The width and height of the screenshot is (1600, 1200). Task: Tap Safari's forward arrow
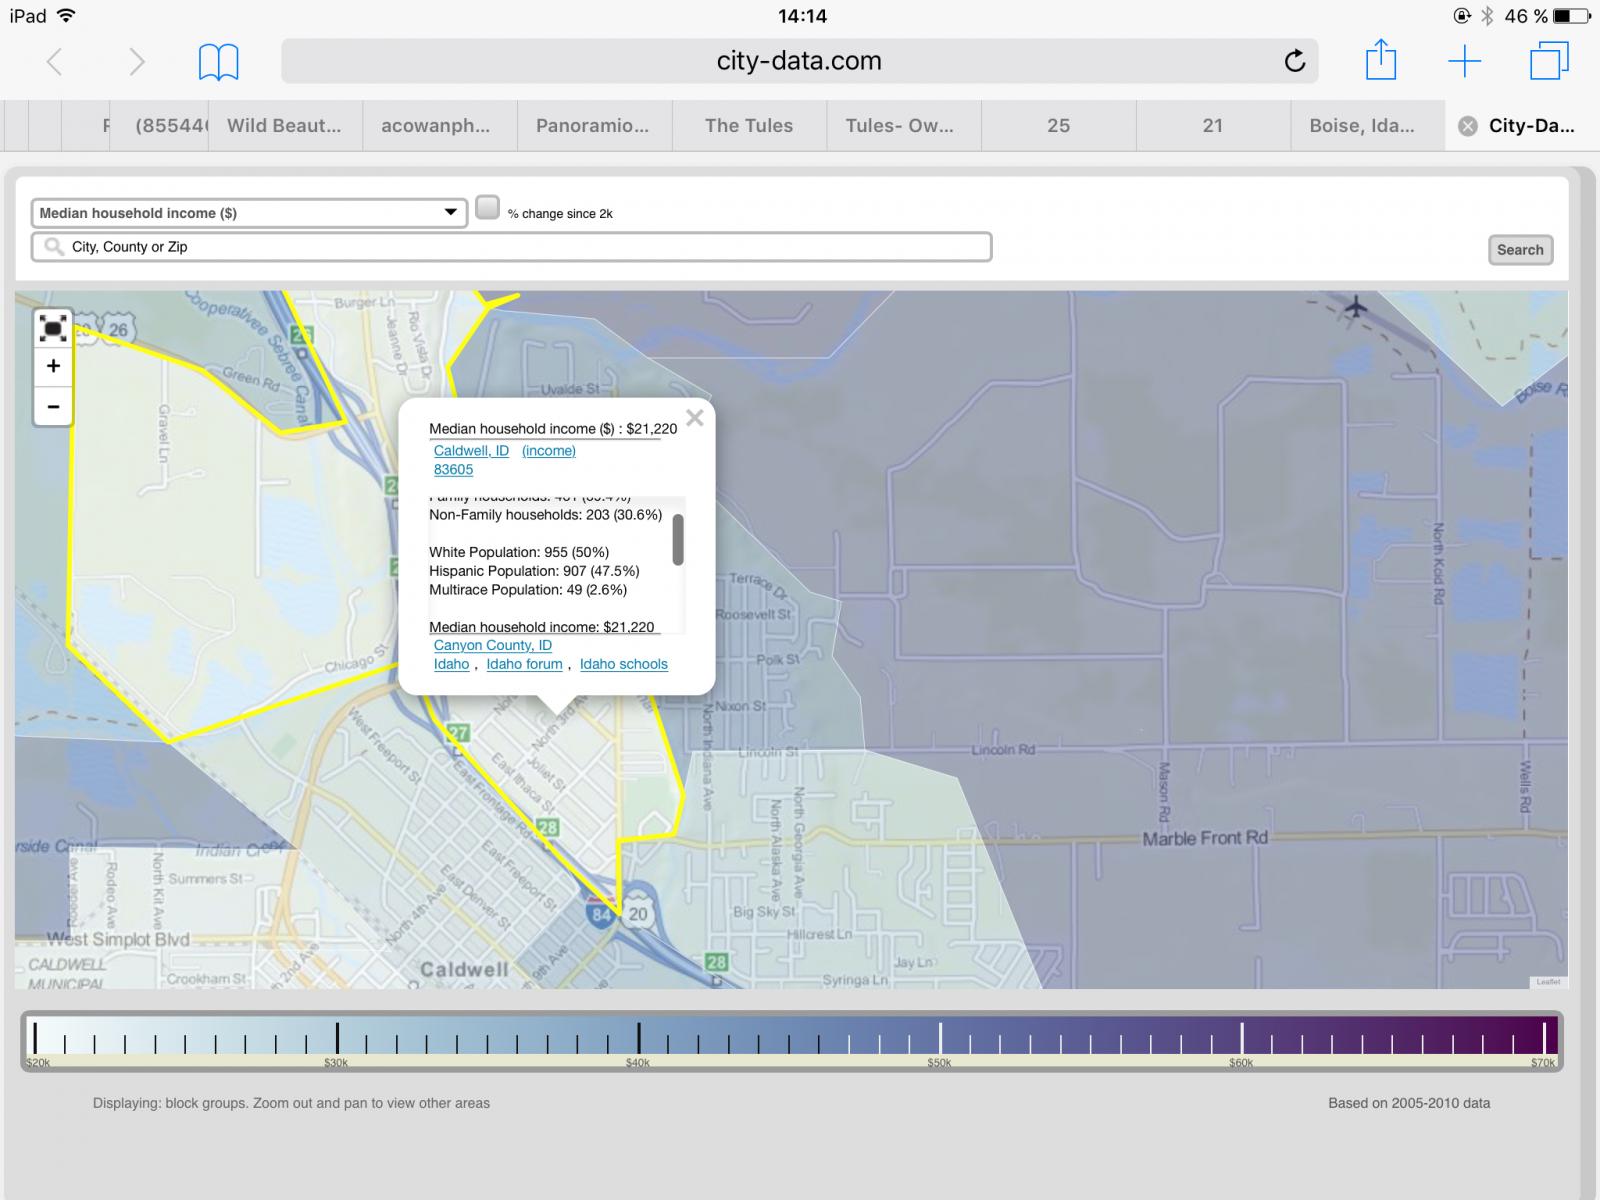(x=137, y=62)
